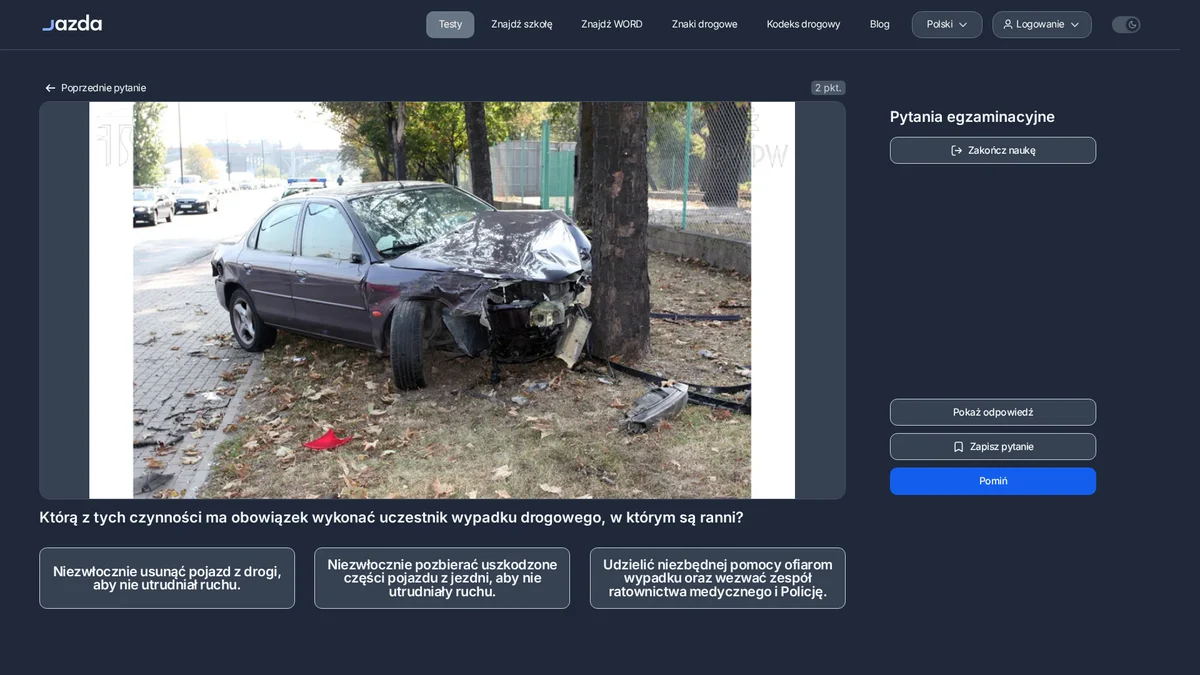The height and width of the screenshot is (675, 1200).
Task: Click the chevron on Polski dropdown
Action: (963, 25)
